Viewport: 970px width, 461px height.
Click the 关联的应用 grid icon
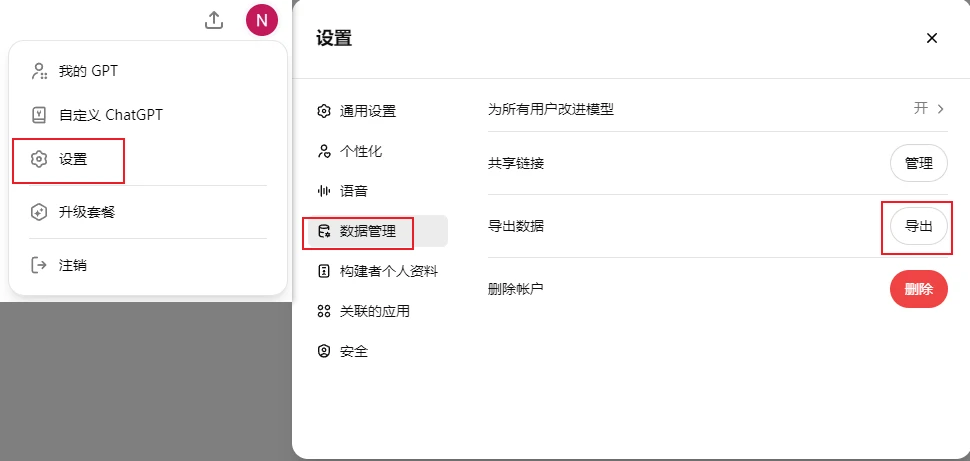[323, 312]
